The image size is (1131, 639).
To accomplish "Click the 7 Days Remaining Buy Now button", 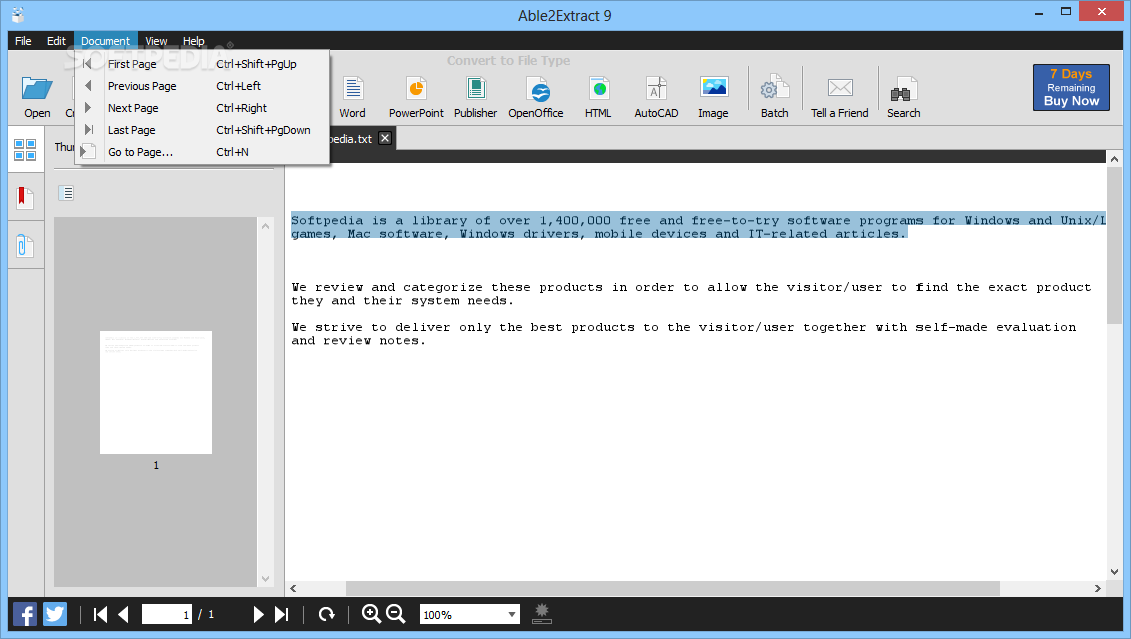I will pos(1071,87).
